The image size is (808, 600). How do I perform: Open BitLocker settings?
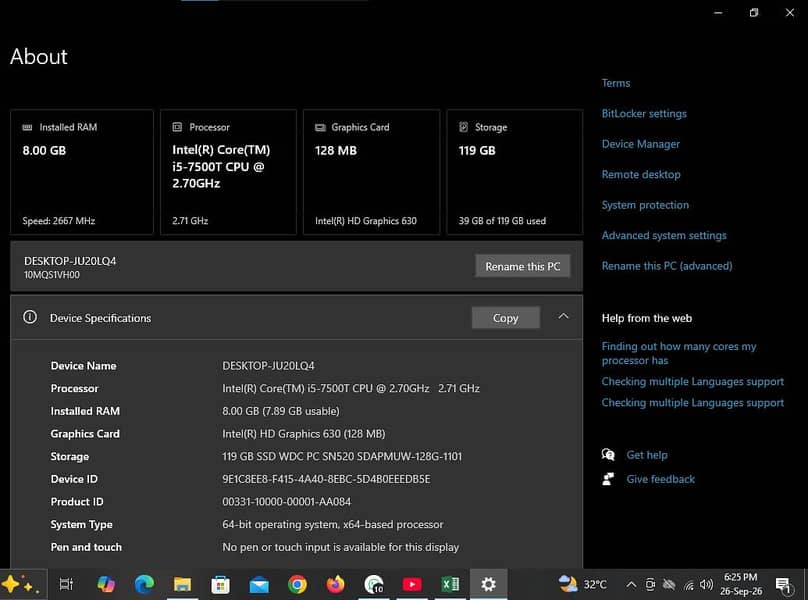(644, 113)
